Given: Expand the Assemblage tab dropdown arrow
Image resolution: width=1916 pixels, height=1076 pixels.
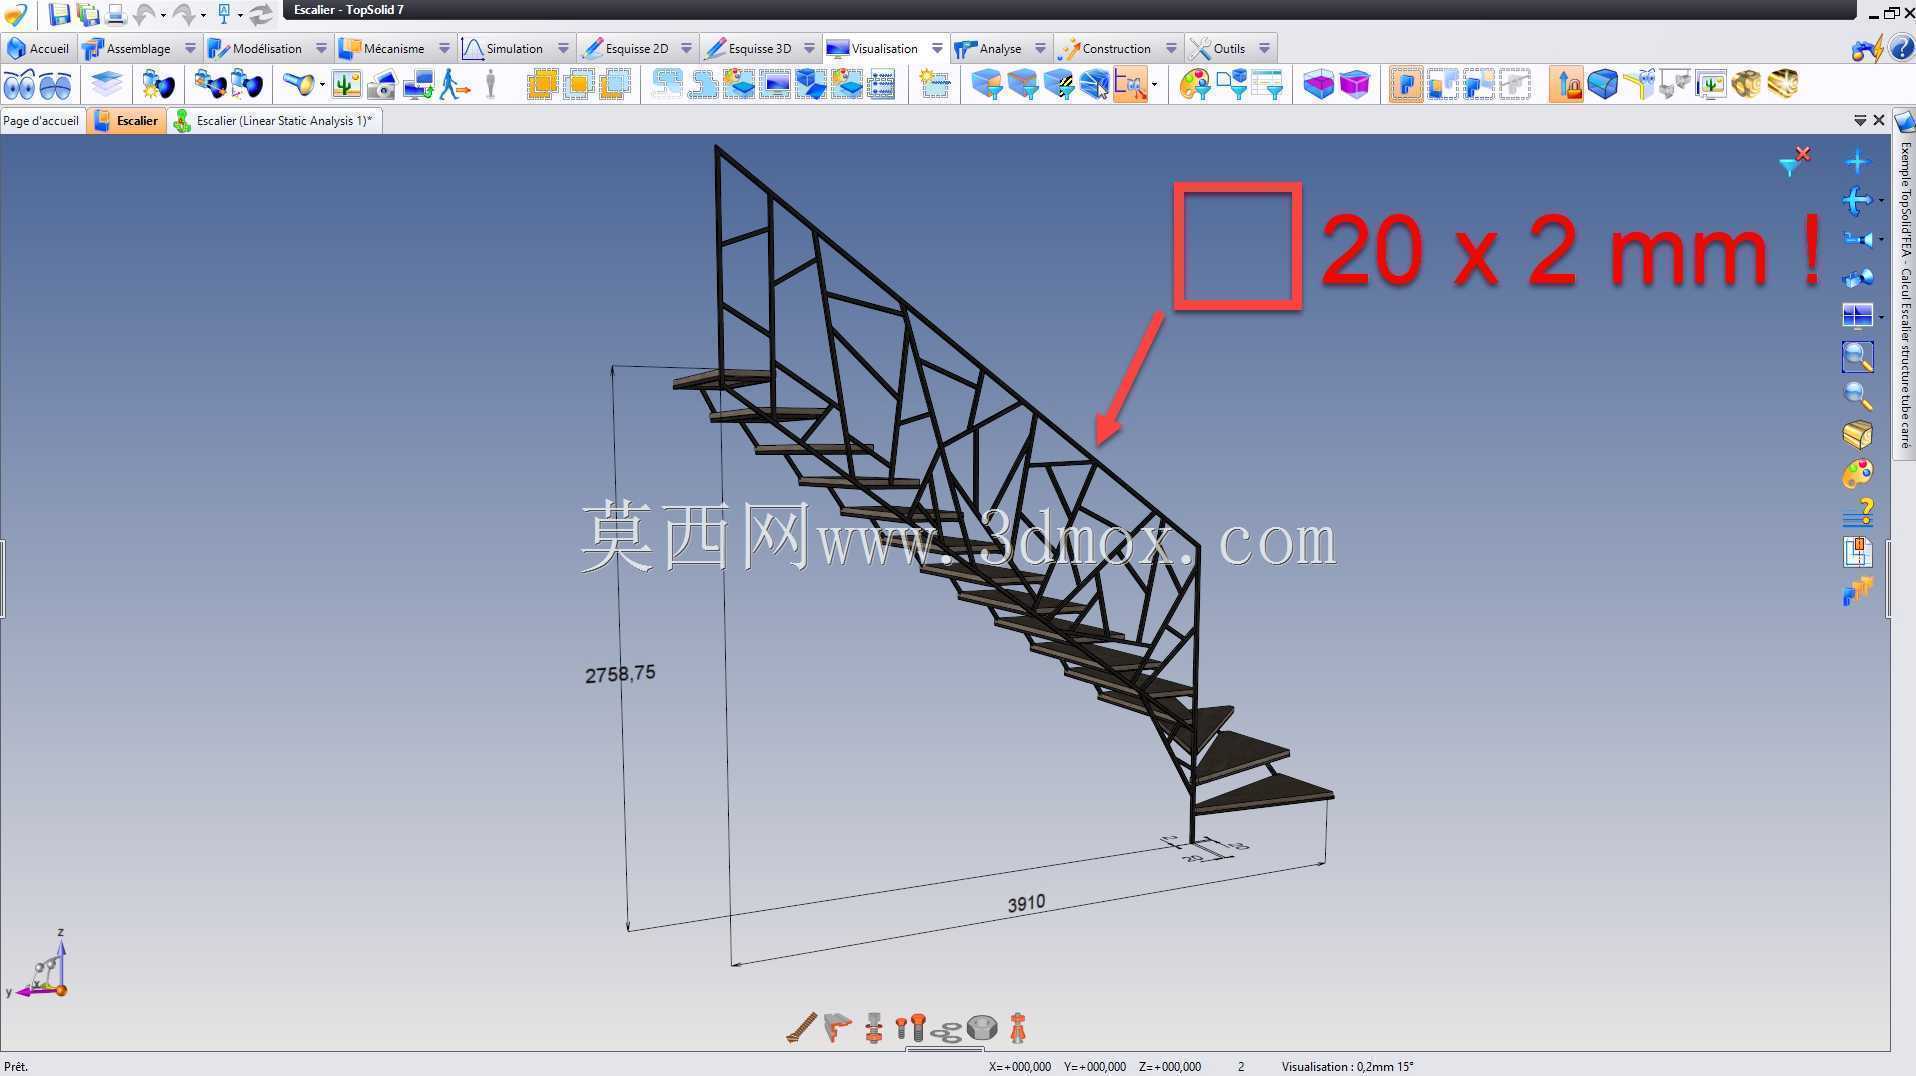Looking at the screenshot, I should tap(190, 48).
